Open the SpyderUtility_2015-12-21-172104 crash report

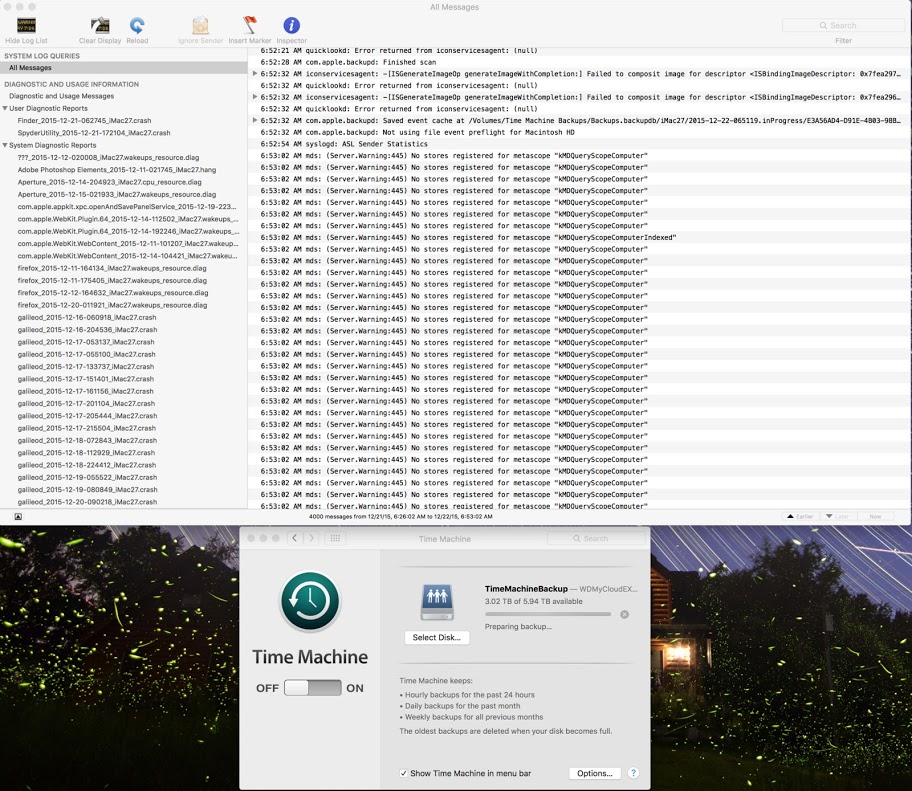(94, 133)
